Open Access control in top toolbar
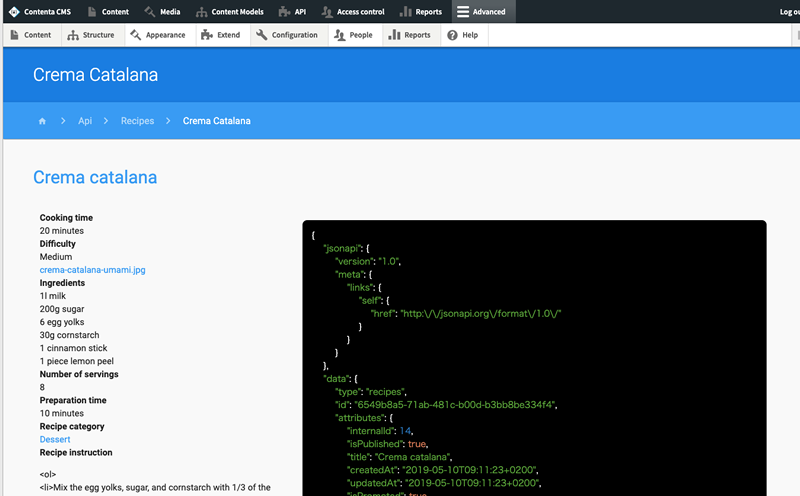Image resolution: width=800 pixels, height=496 pixels. pos(353,12)
